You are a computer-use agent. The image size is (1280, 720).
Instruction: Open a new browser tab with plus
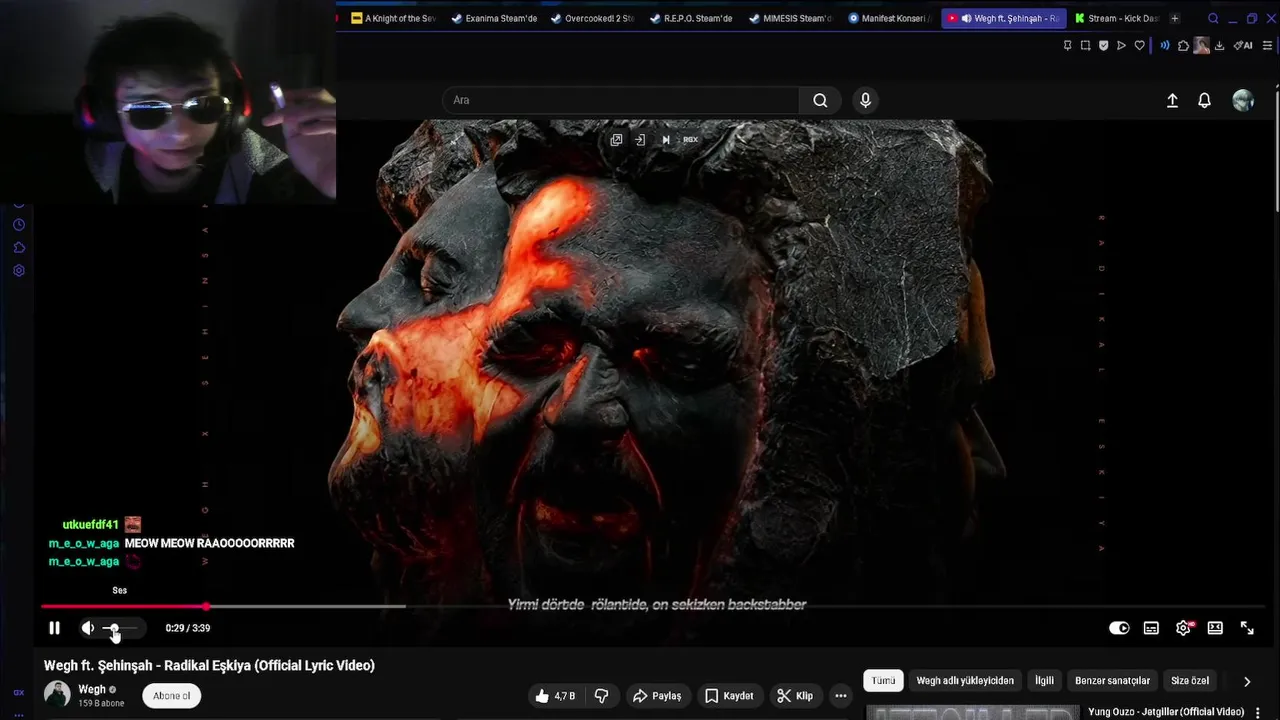1175,18
